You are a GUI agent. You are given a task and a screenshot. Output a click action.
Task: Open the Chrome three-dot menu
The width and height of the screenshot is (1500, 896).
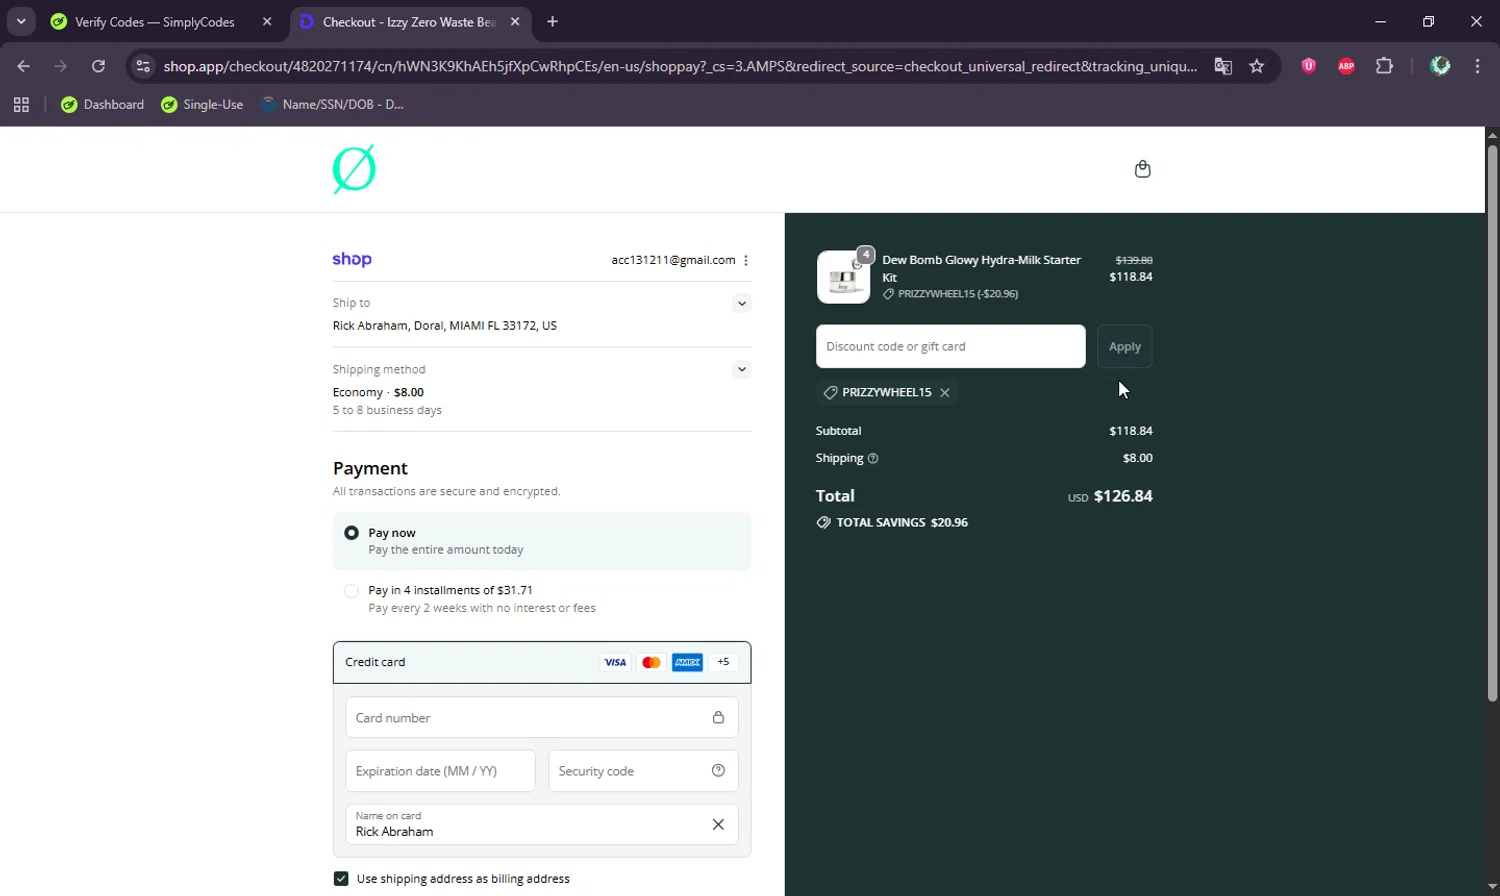click(1477, 66)
